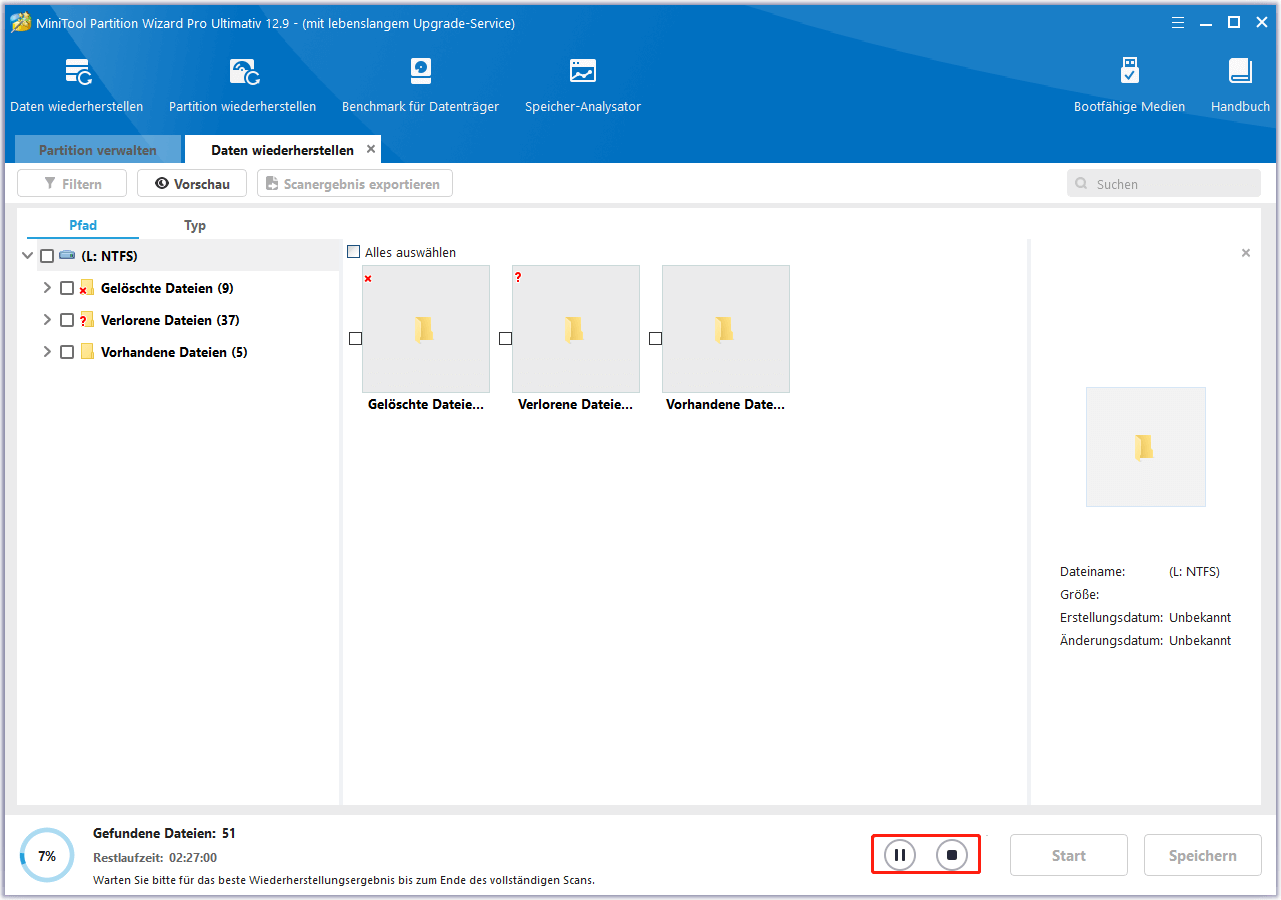The height and width of the screenshot is (900, 1281).
Task: Check the box beside Gelöschte Dateien thumbnail
Action: click(355, 339)
